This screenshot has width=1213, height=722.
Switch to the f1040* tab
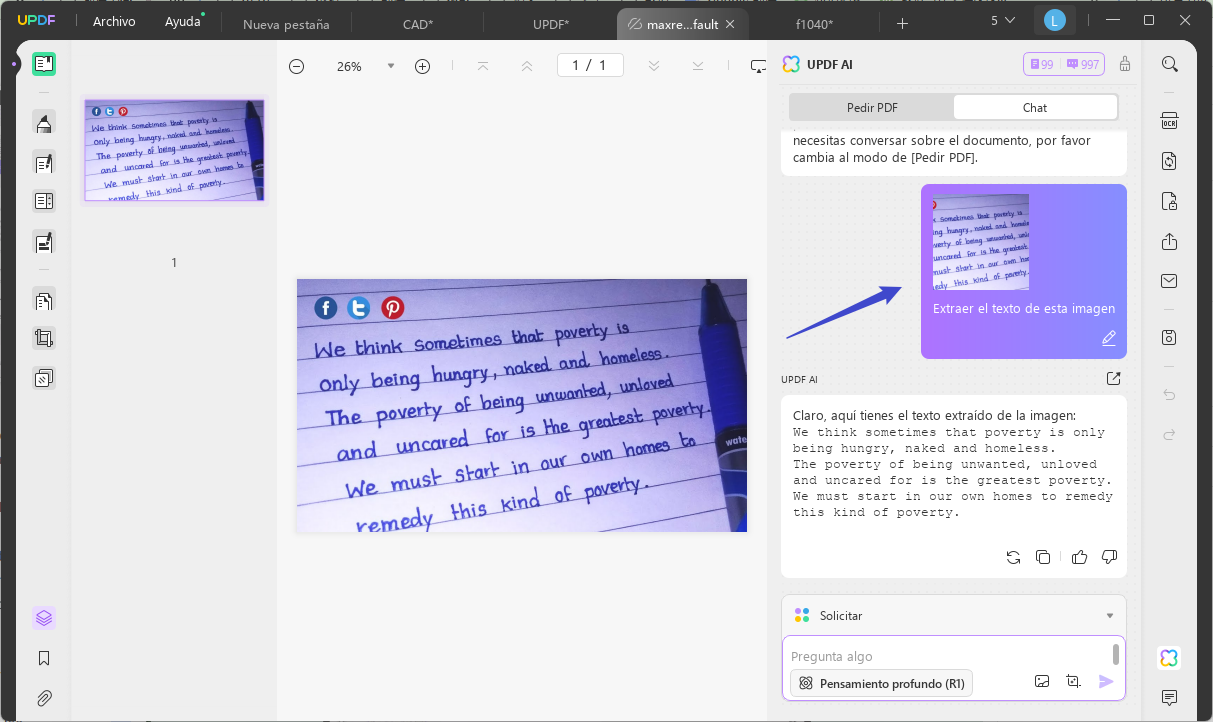814,24
